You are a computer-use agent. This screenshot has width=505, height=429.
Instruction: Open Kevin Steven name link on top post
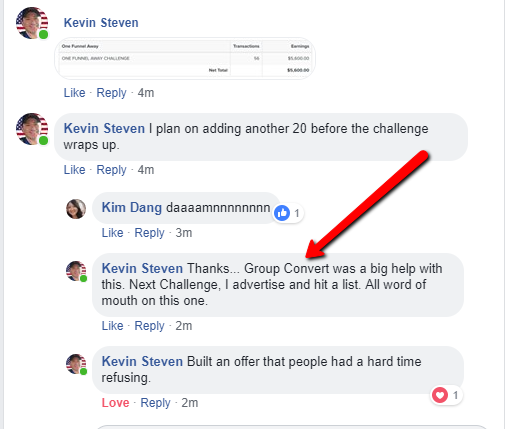[101, 23]
